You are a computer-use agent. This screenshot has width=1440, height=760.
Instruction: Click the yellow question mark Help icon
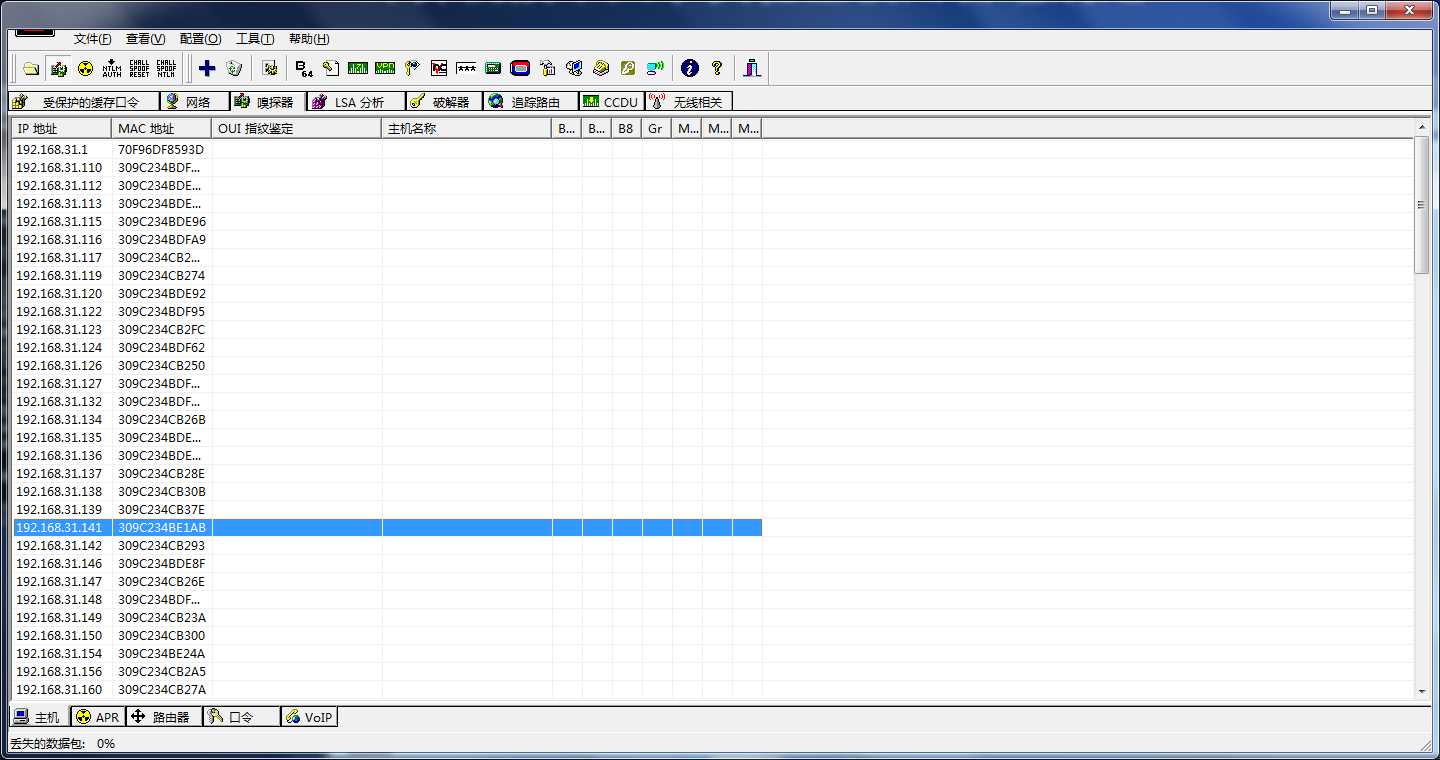(x=716, y=68)
